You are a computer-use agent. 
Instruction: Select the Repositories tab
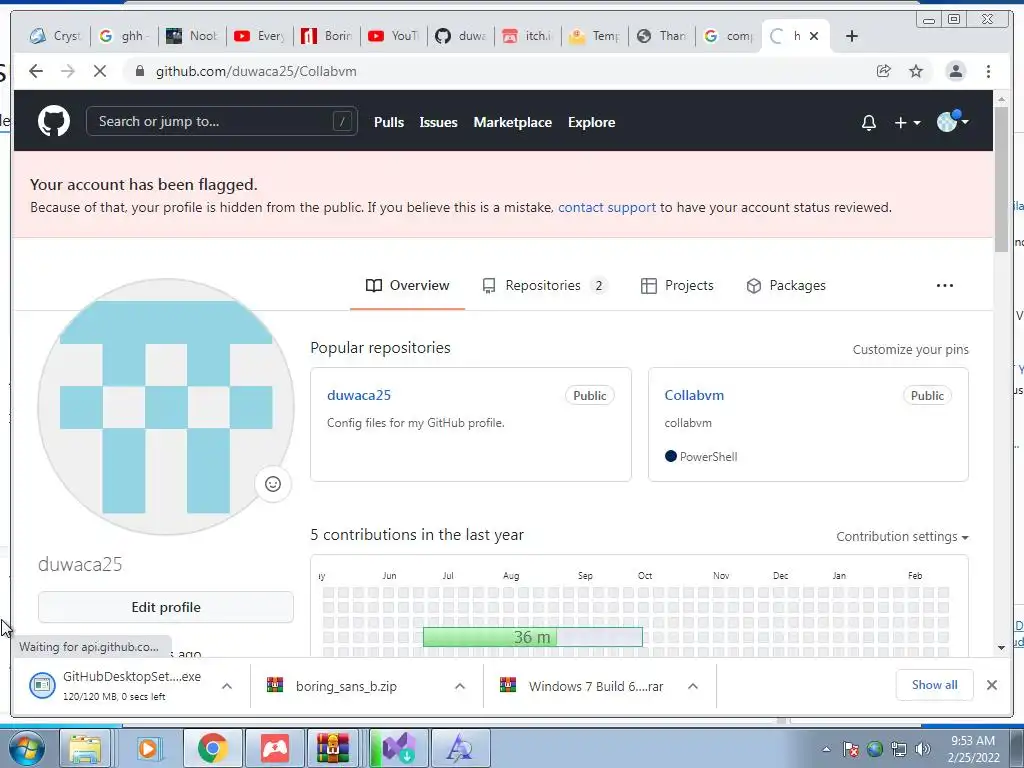(x=545, y=285)
